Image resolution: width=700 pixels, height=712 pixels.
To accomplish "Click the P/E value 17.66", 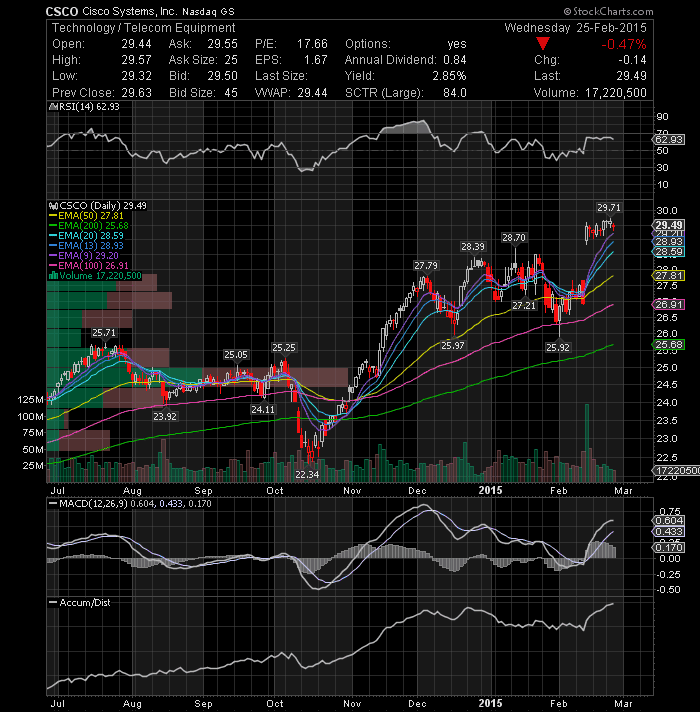I will pyautogui.click(x=312, y=44).
